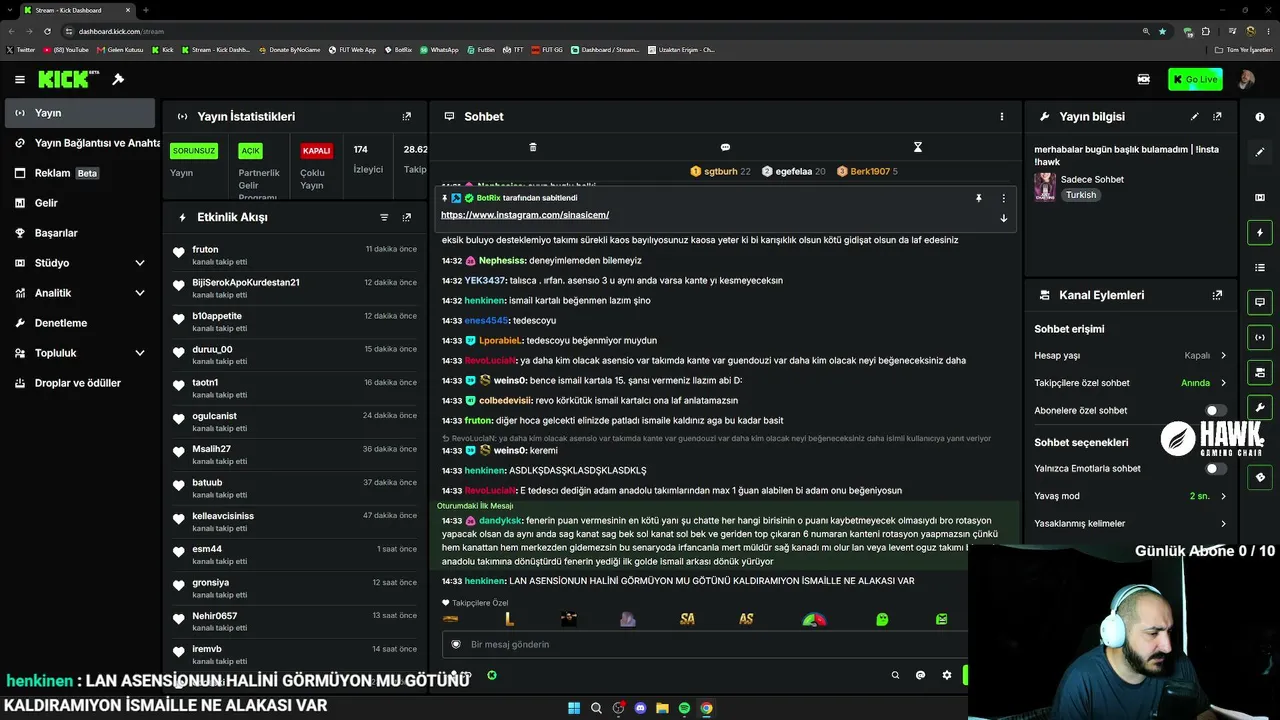Viewport: 1280px width, 720px height.
Task: Pop out the Yayın bilgisi panel
Action: point(1217,116)
